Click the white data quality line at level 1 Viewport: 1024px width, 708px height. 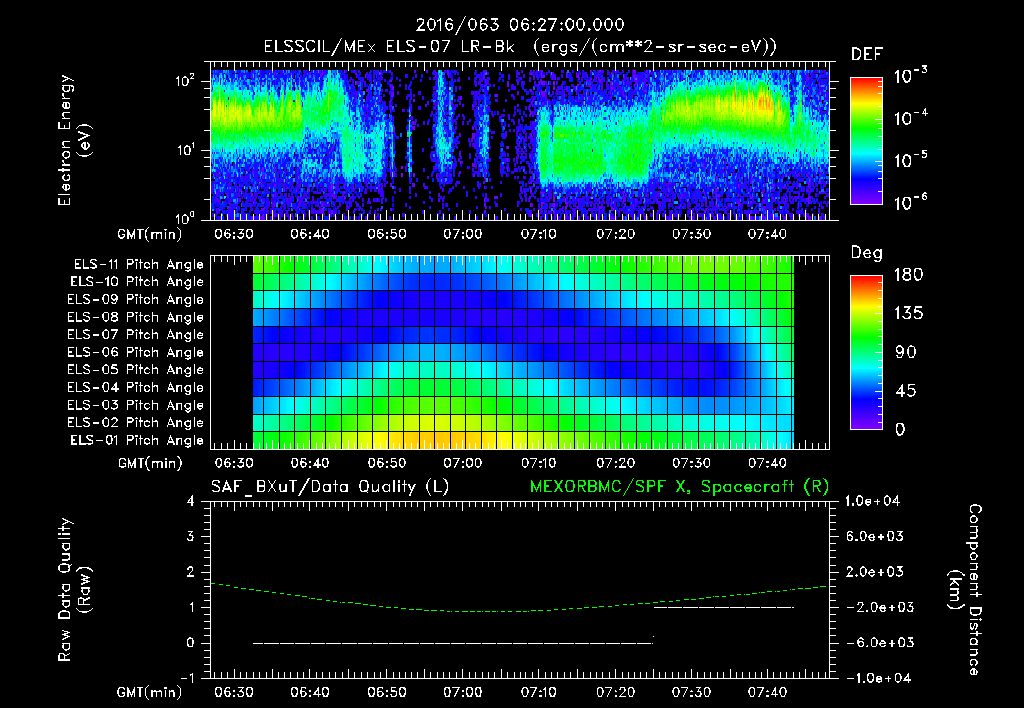pyautogui.click(x=724, y=607)
